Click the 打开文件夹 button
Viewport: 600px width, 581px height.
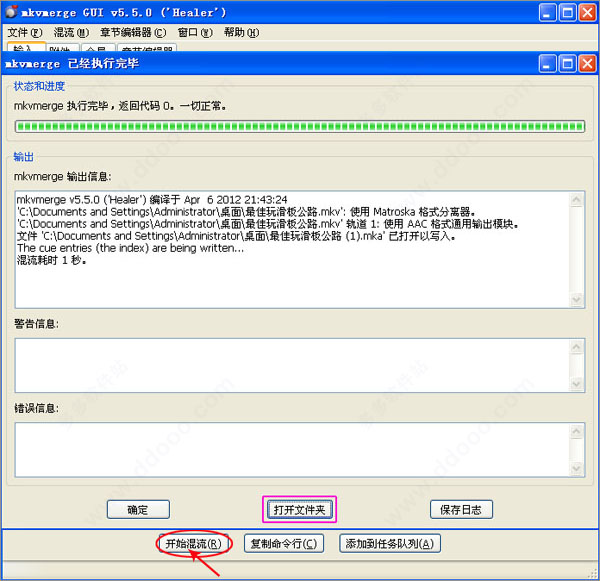[299, 509]
